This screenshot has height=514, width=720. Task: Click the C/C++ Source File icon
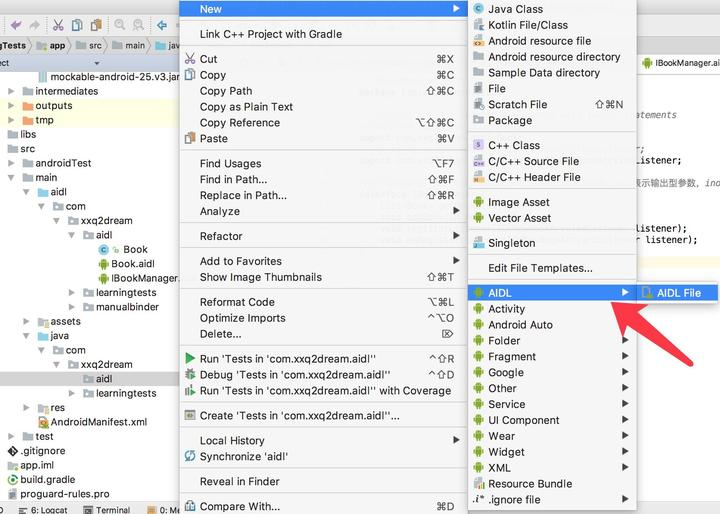(478, 161)
